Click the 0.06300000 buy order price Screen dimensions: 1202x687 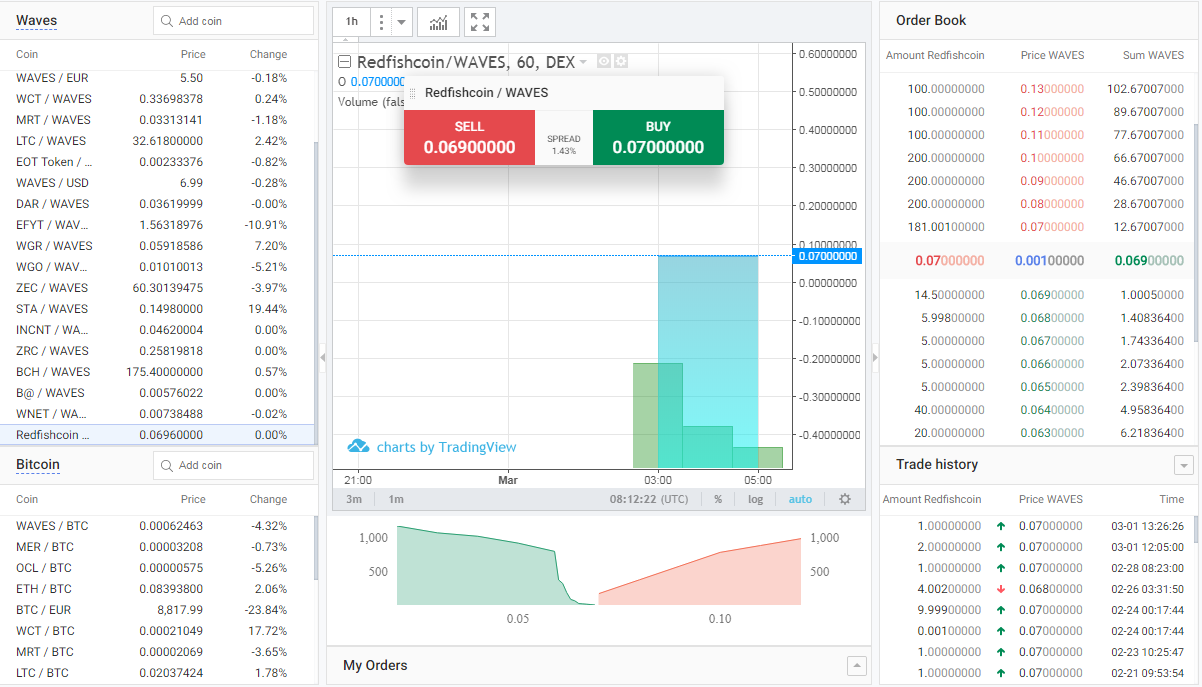pos(1052,433)
